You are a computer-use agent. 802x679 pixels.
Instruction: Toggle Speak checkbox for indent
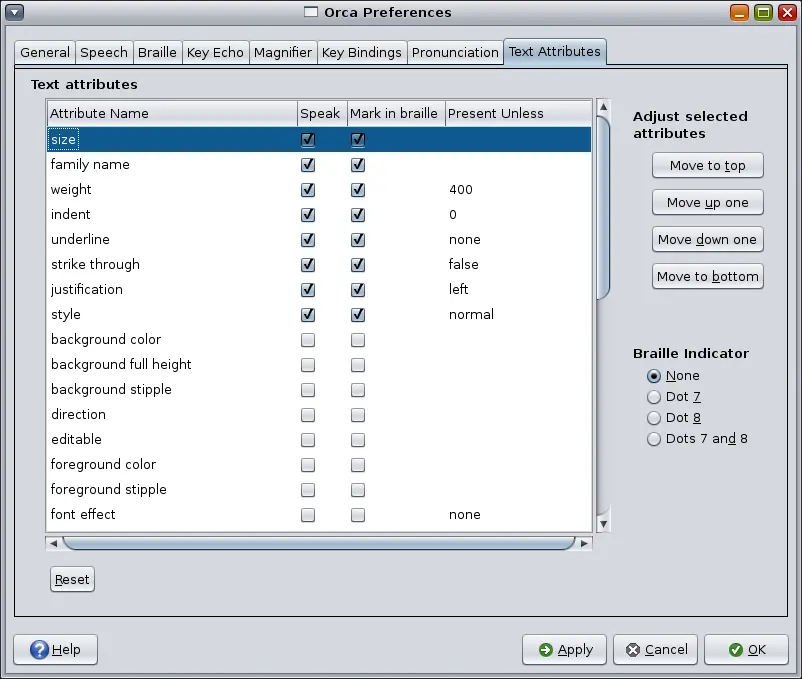(x=308, y=215)
